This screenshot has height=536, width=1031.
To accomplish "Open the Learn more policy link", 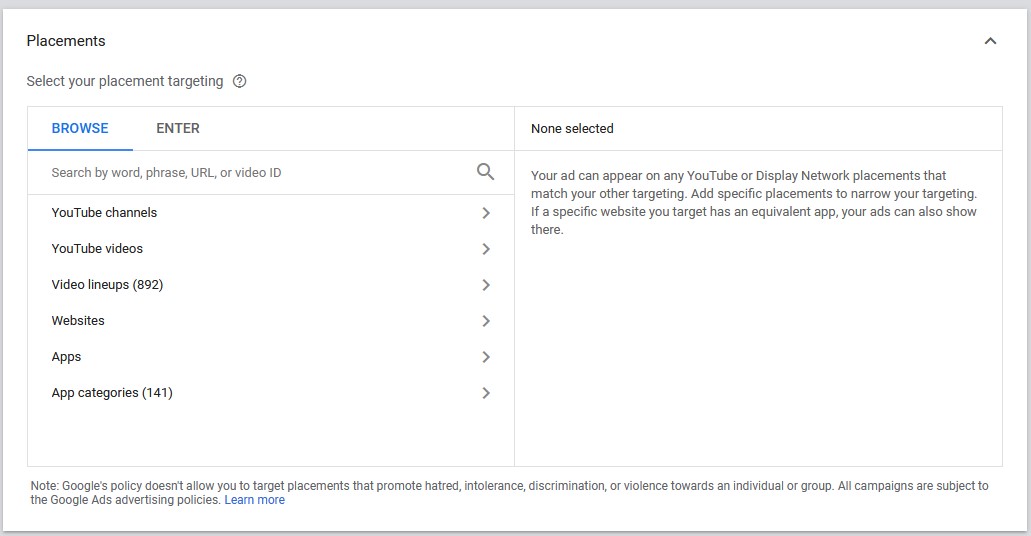I will point(254,500).
